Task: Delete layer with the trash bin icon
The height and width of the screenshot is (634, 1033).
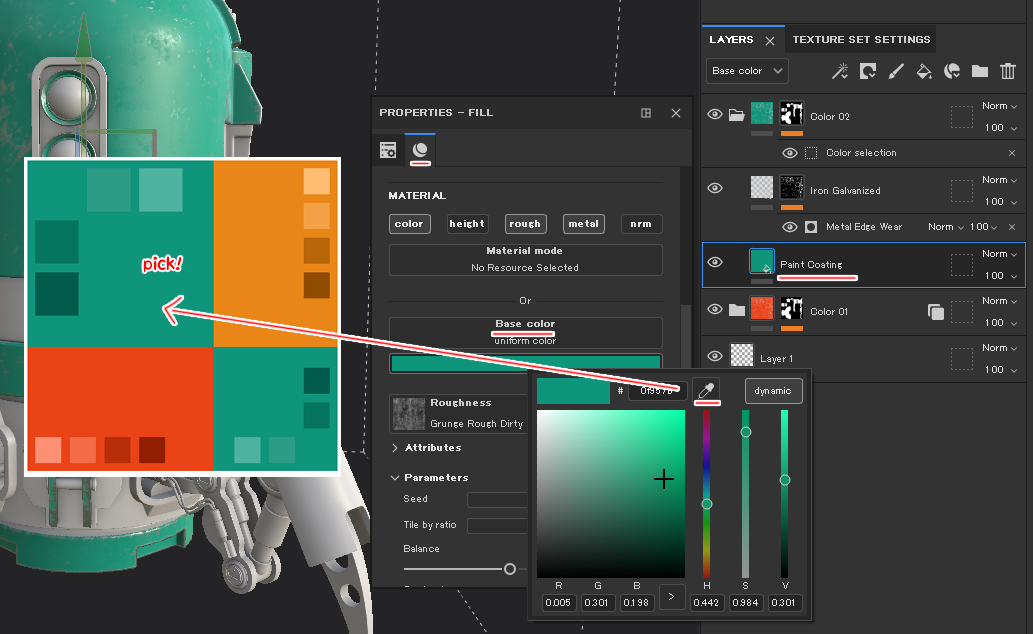Action: [x=1008, y=71]
